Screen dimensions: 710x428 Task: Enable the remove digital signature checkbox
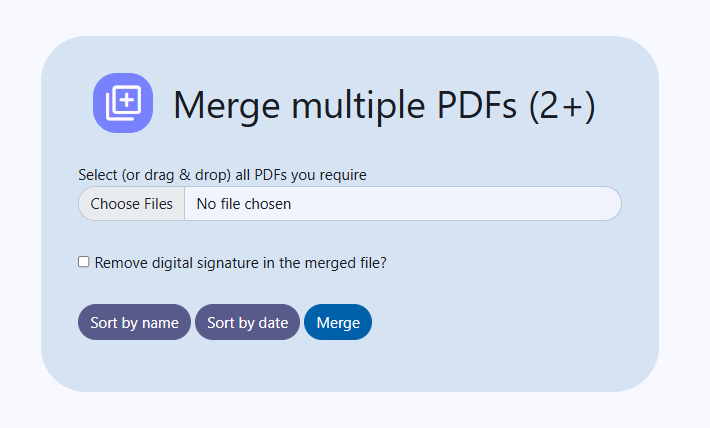pos(84,262)
